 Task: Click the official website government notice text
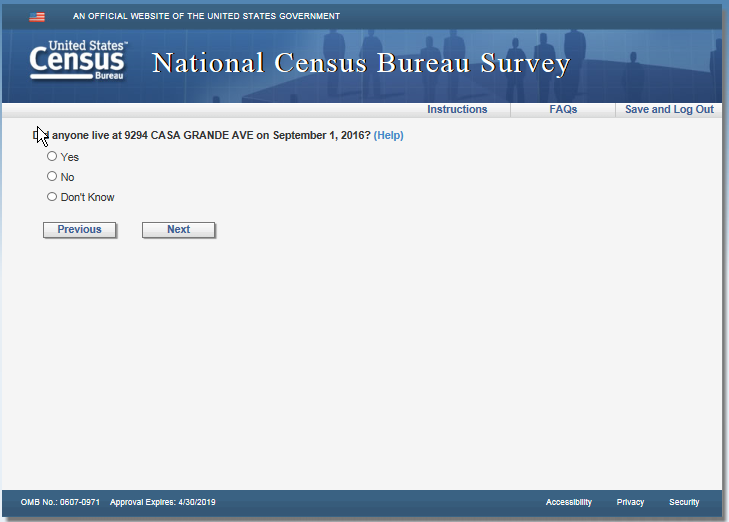tap(206, 16)
